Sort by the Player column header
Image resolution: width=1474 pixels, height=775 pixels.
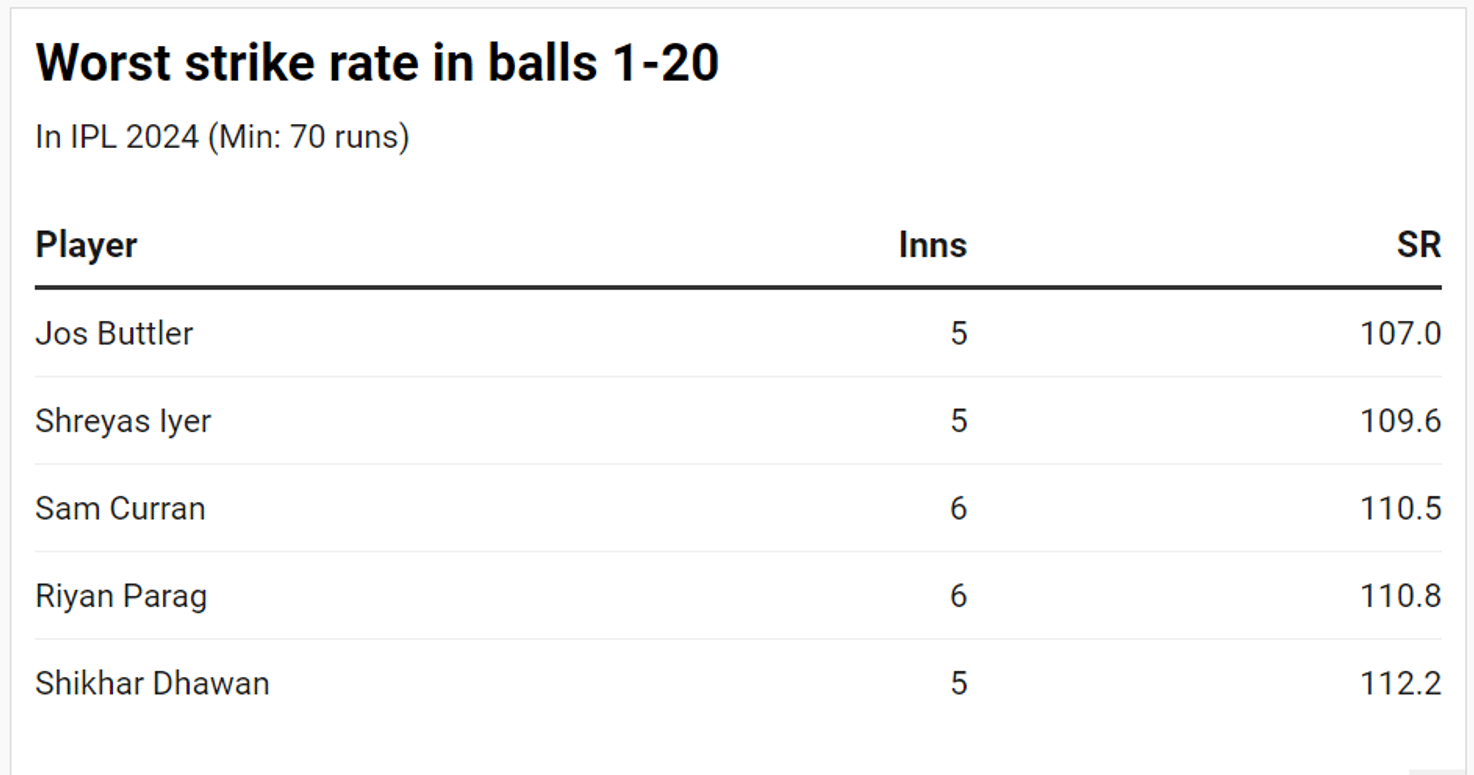point(86,245)
